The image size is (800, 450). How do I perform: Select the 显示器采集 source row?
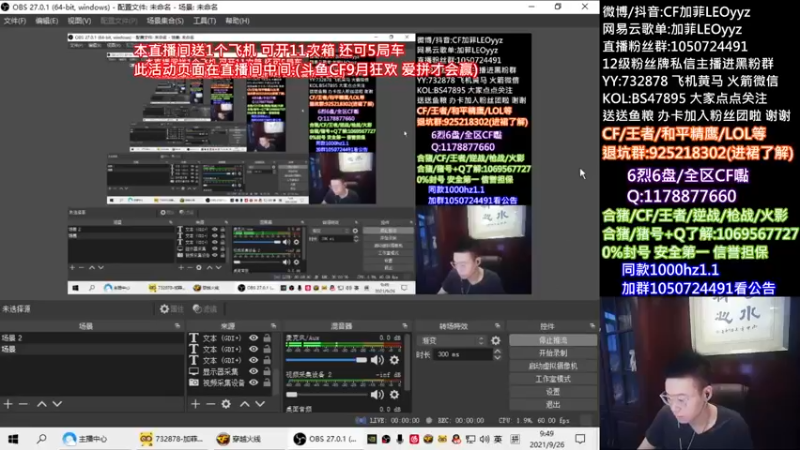(x=230, y=371)
